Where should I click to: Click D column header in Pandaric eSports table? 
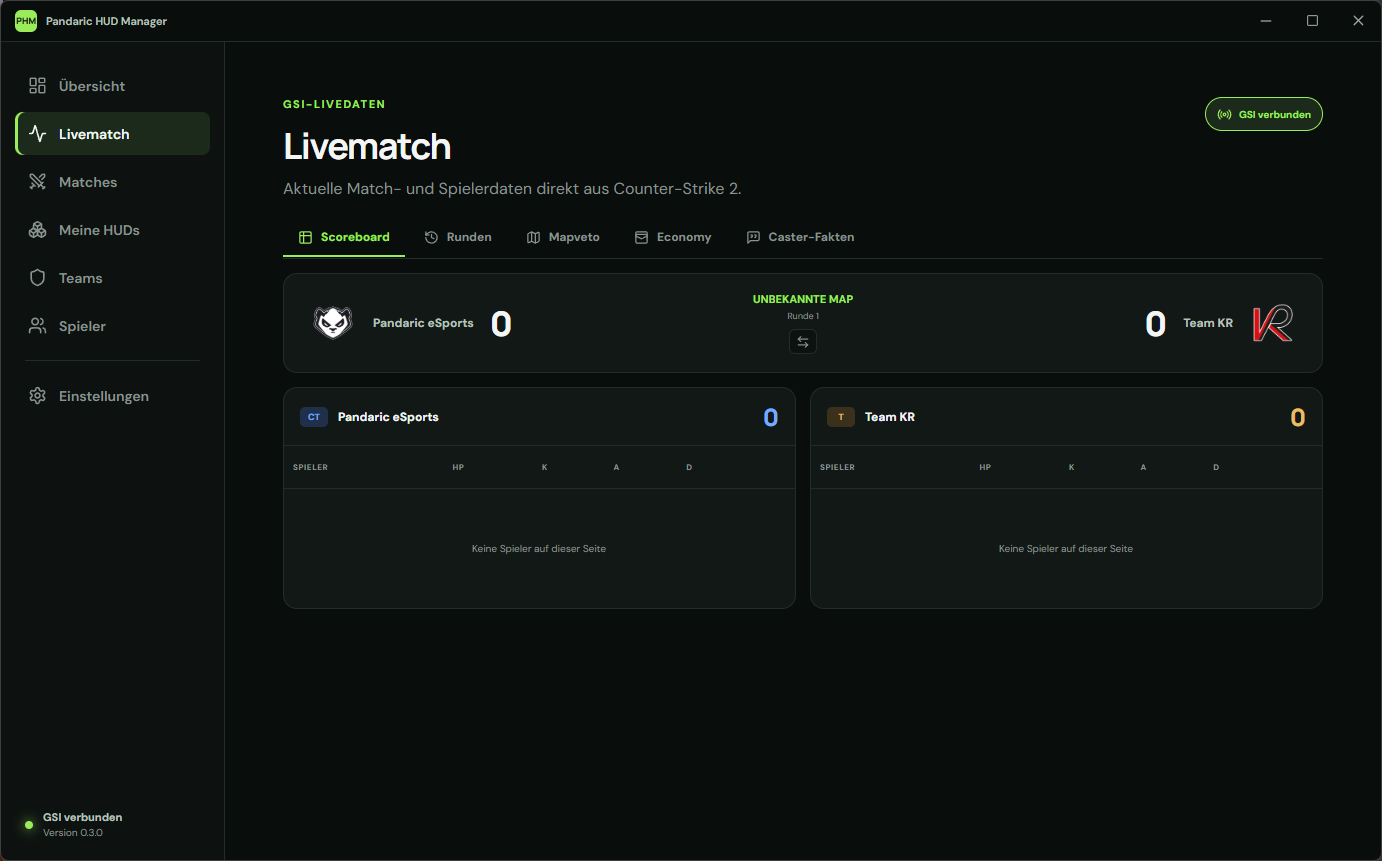point(689,467)
